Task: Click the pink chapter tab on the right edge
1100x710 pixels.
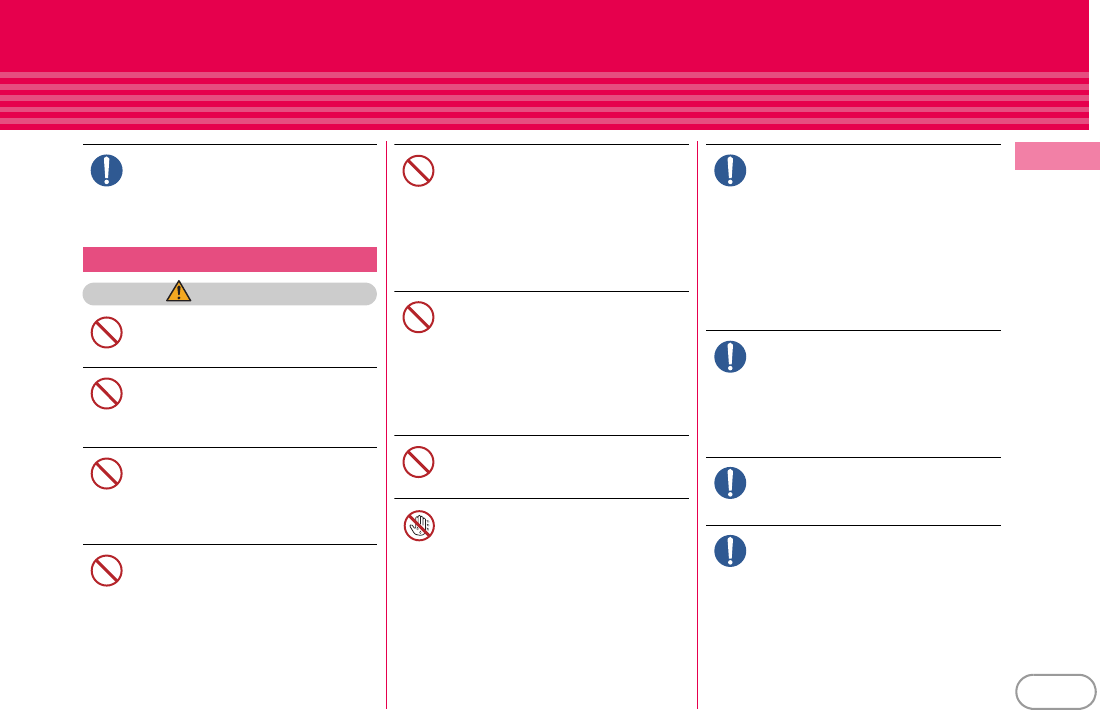Action: [x=1057, y=156]
